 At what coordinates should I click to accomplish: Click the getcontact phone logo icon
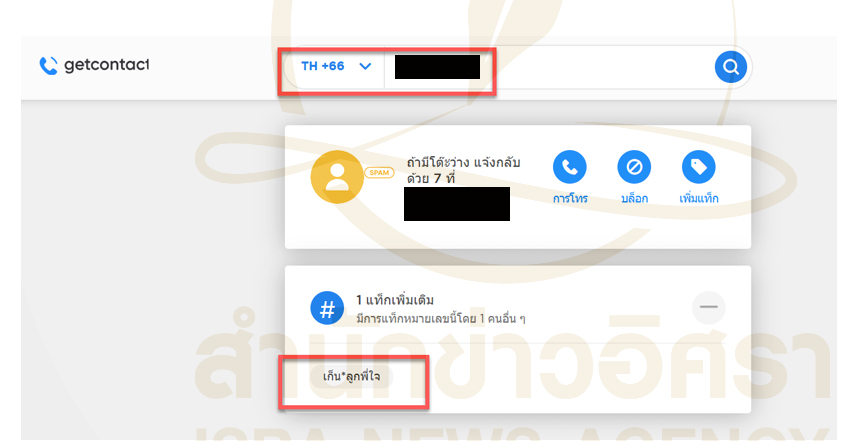(x=49, y=65)
